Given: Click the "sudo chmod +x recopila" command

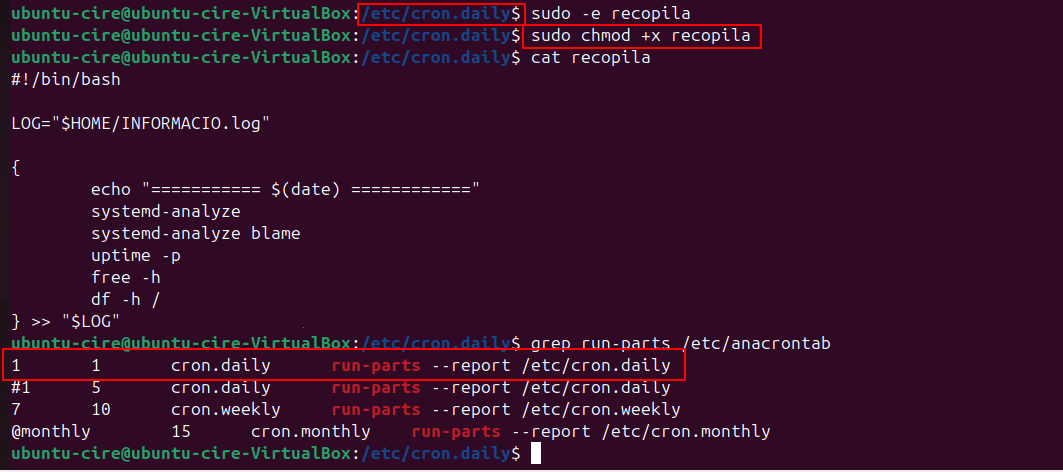Looking at the screenshot, I should pos(641,37).
